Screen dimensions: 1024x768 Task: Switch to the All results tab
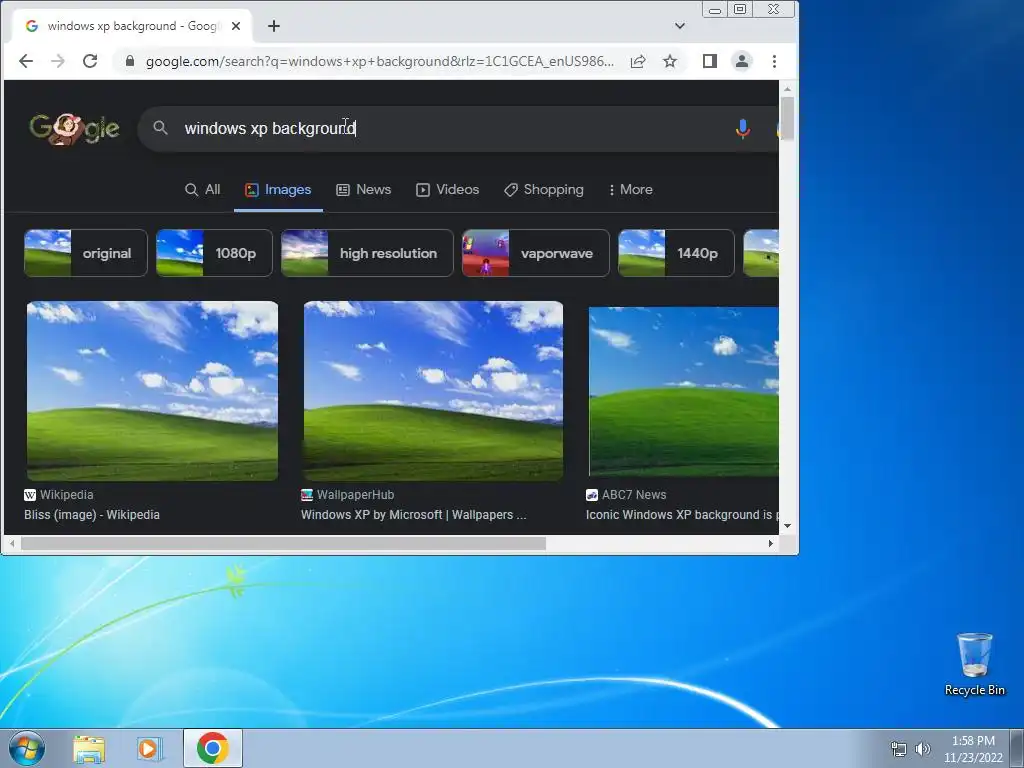click(202, 189)
